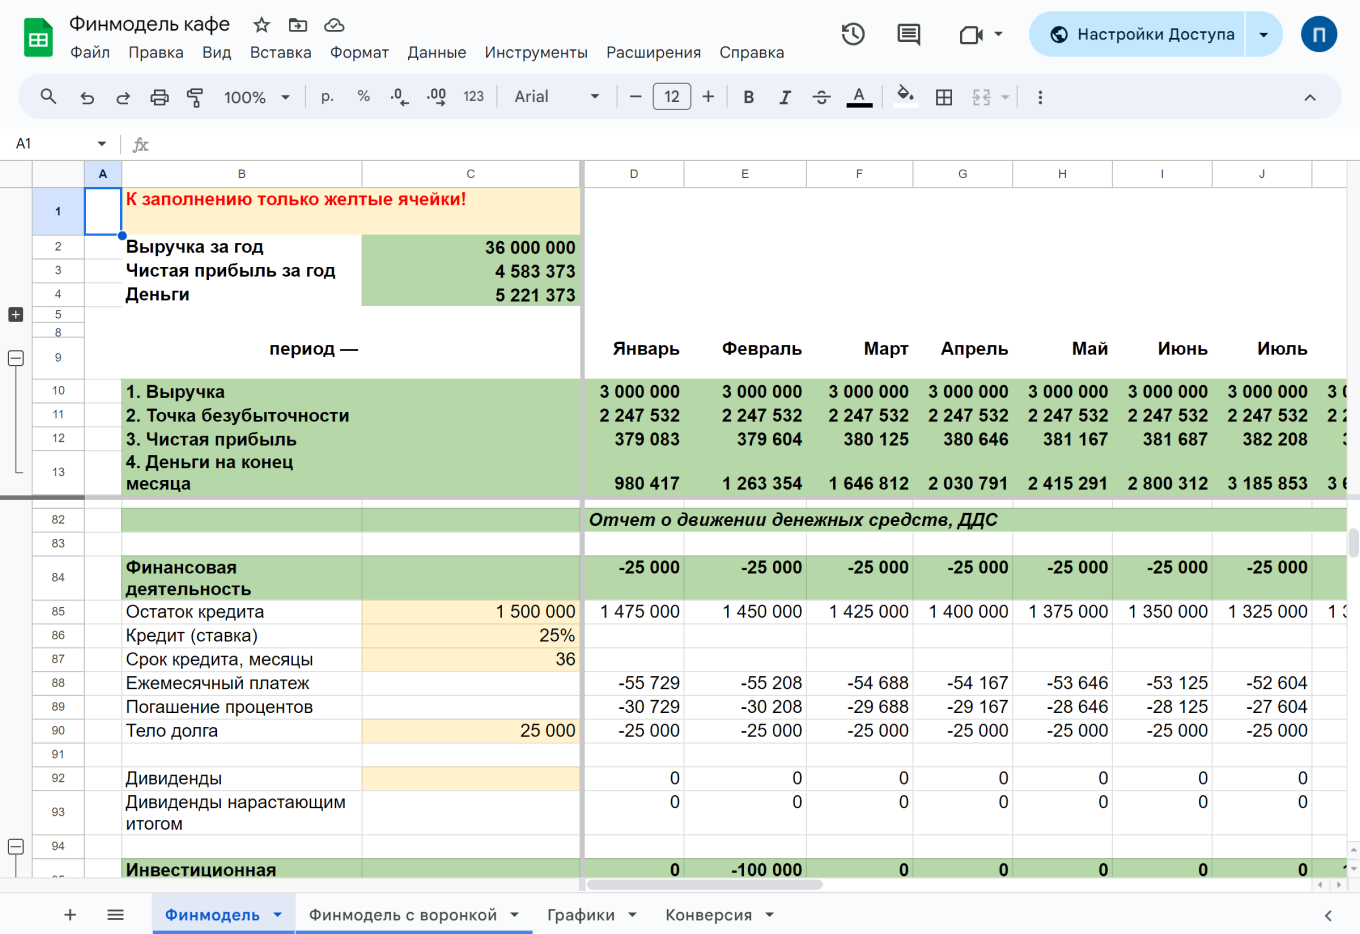
Task: Click the font size input field
Action: tap(671, 97)
